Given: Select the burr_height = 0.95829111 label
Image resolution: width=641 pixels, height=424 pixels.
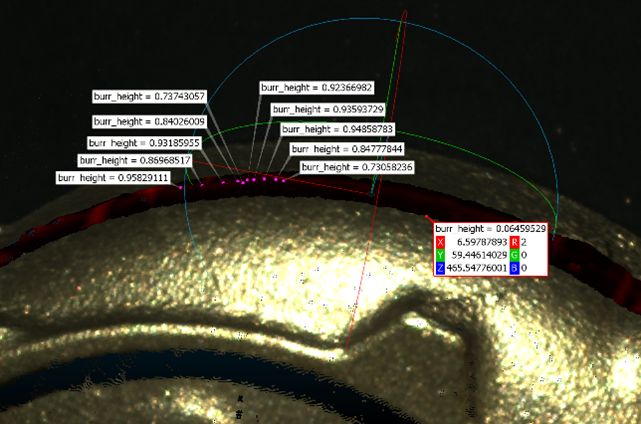Looking at the screenshot, I should (113, 178).
